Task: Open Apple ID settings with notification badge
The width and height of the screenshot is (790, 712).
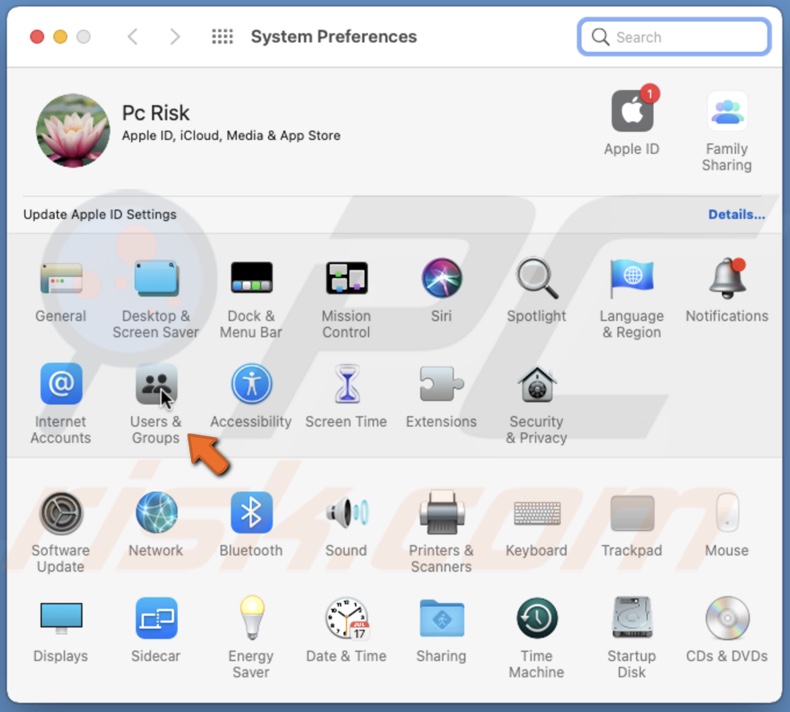Action: point(632,112)
